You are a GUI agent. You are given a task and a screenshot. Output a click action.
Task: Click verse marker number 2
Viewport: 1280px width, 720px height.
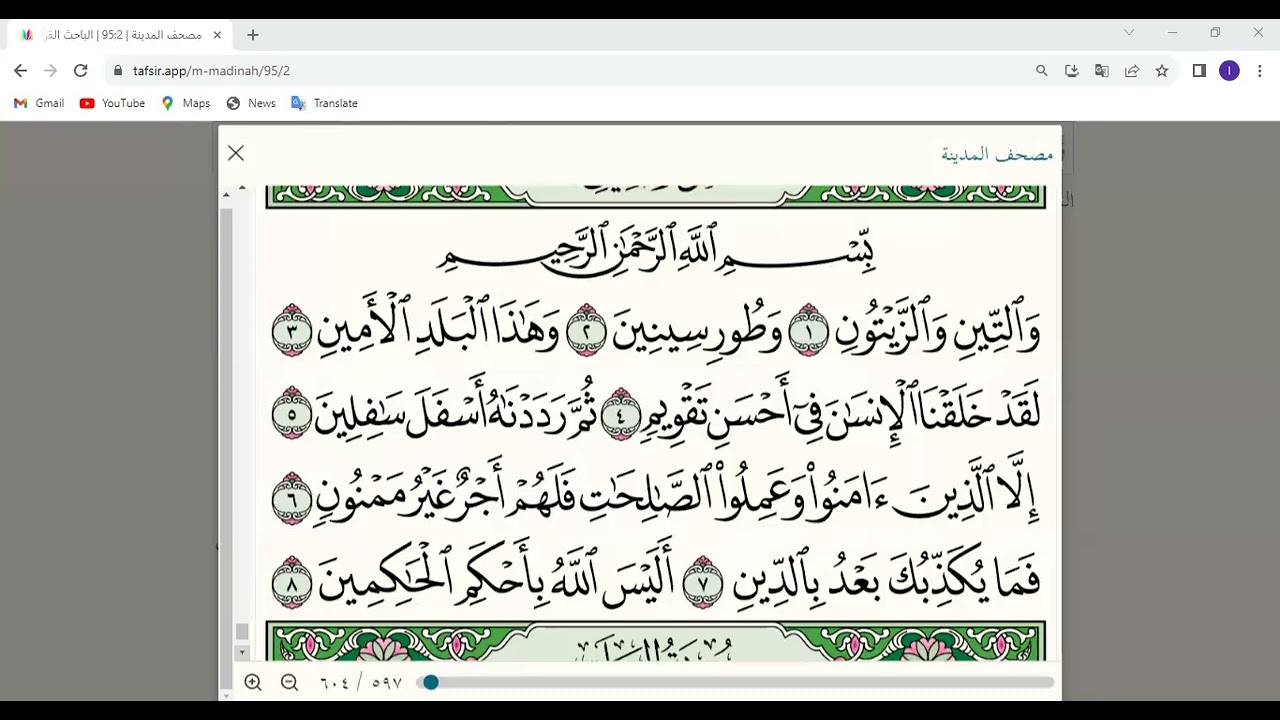[x=587, y=331]
